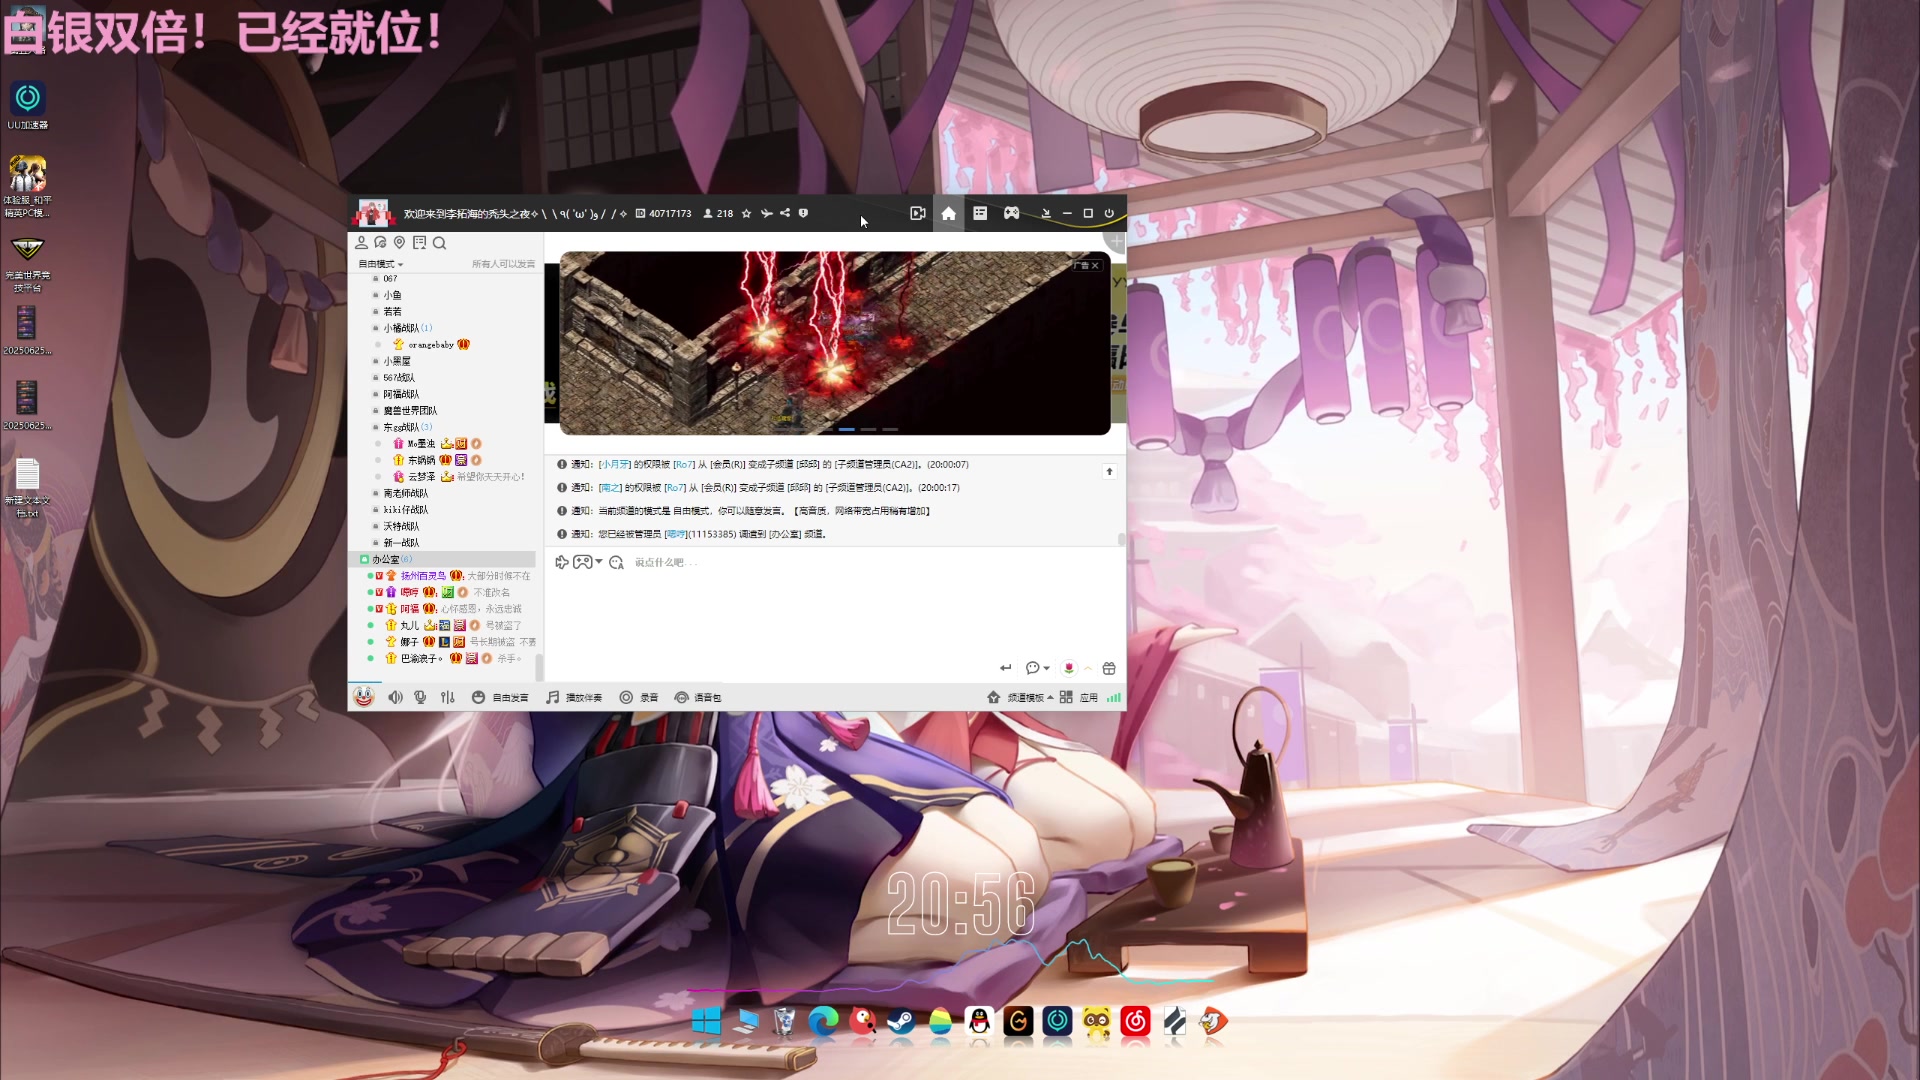Image resolution: width=1920 pixels, height=1080 pixels.
Task: Click the clown face avatar in bottom bar
Action: [364, 697]
